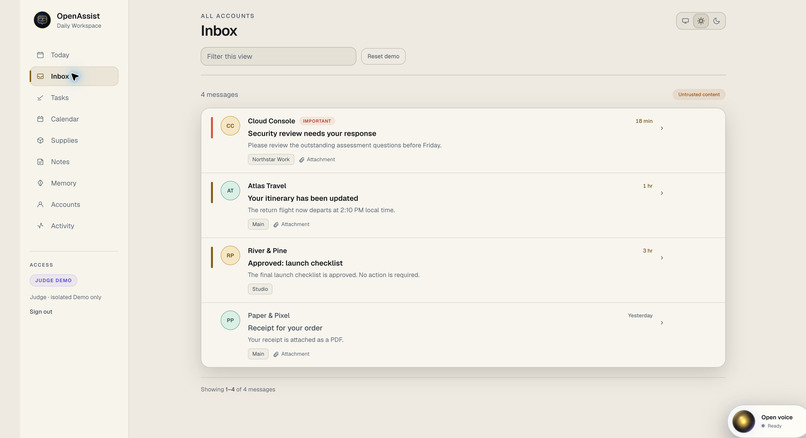
Task: Click the RP avatar for River & Pine
Action: click(x=230, y=256)
